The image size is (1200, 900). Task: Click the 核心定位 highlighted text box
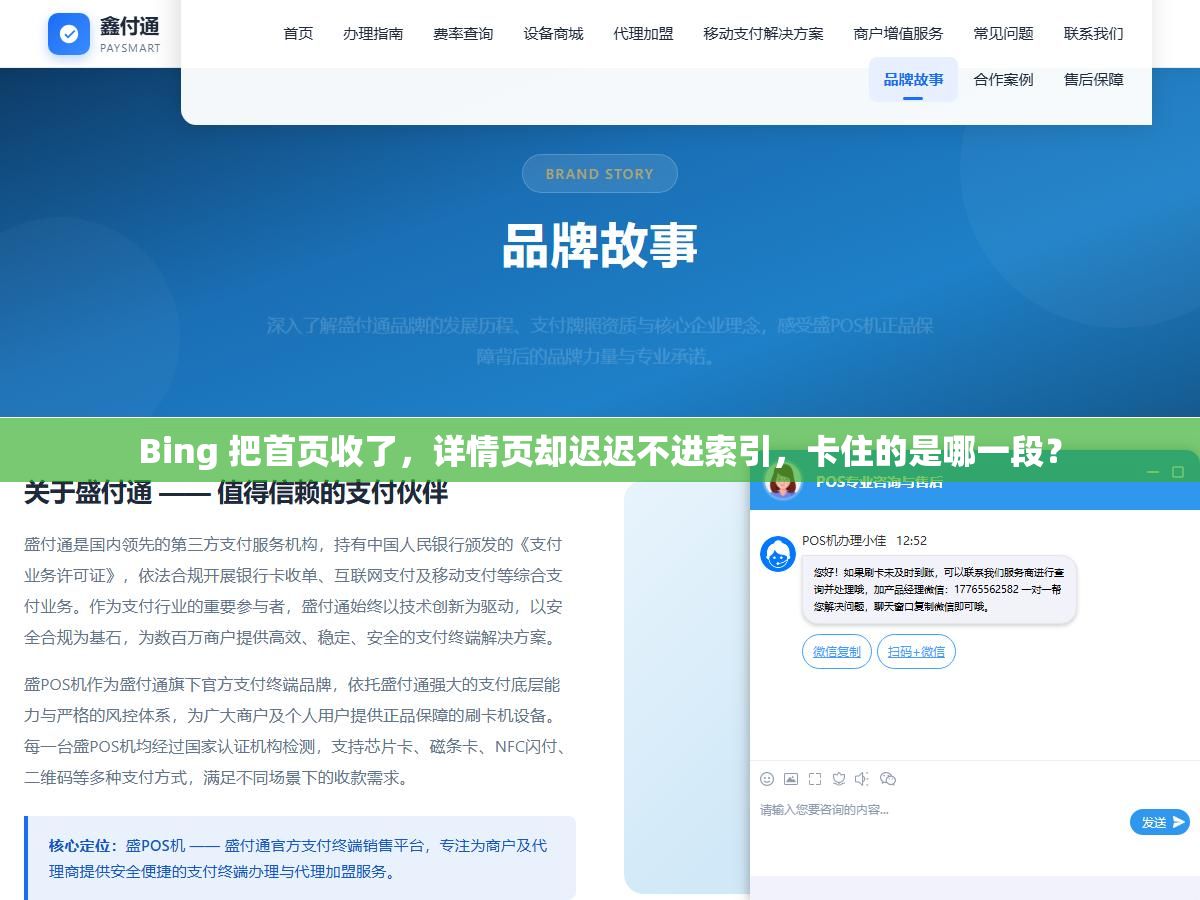tap(300, 858)
